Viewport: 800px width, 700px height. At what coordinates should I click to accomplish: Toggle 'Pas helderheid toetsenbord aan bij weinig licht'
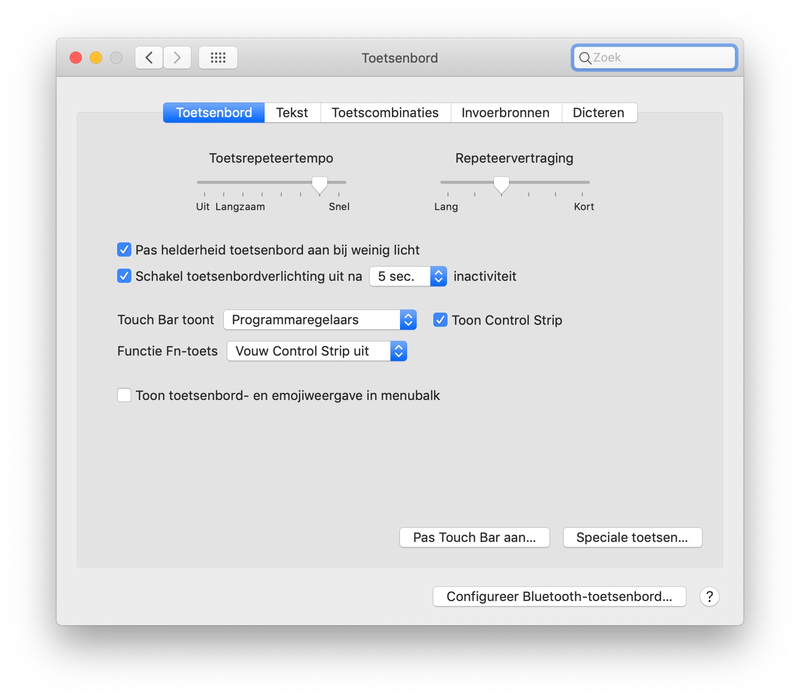coord(124,249)
